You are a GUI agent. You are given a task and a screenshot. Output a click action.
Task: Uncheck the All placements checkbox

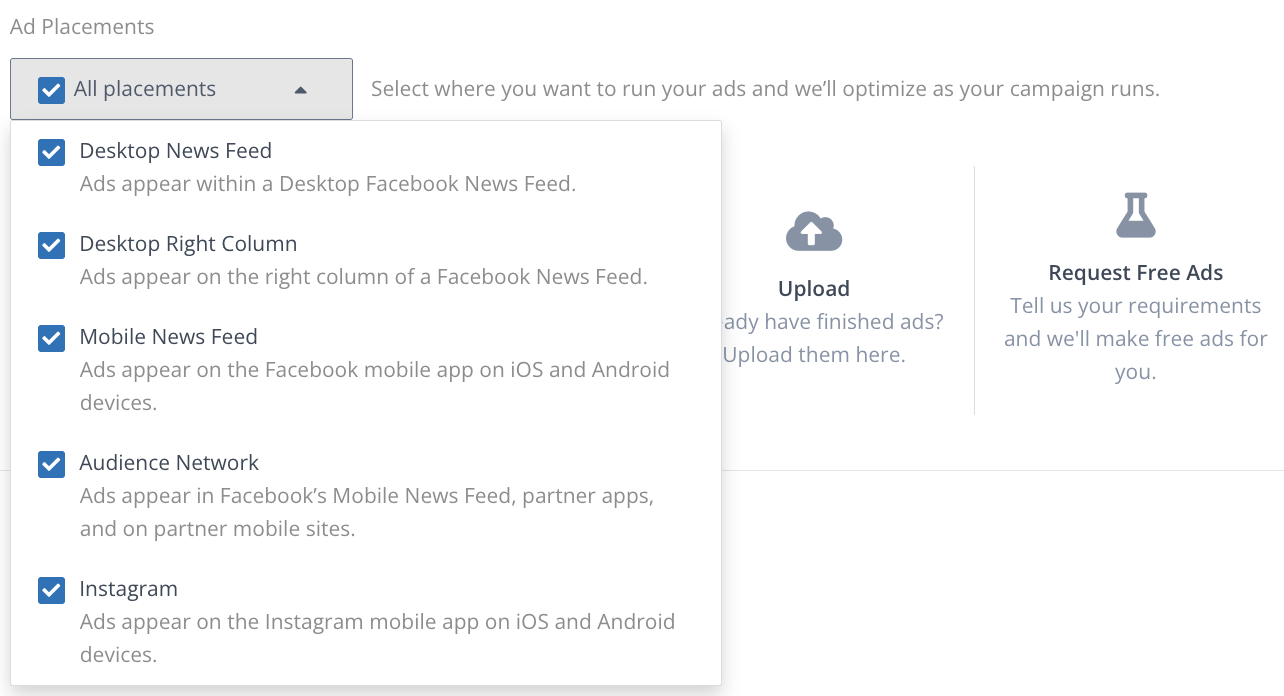click(x=51, y=90)
